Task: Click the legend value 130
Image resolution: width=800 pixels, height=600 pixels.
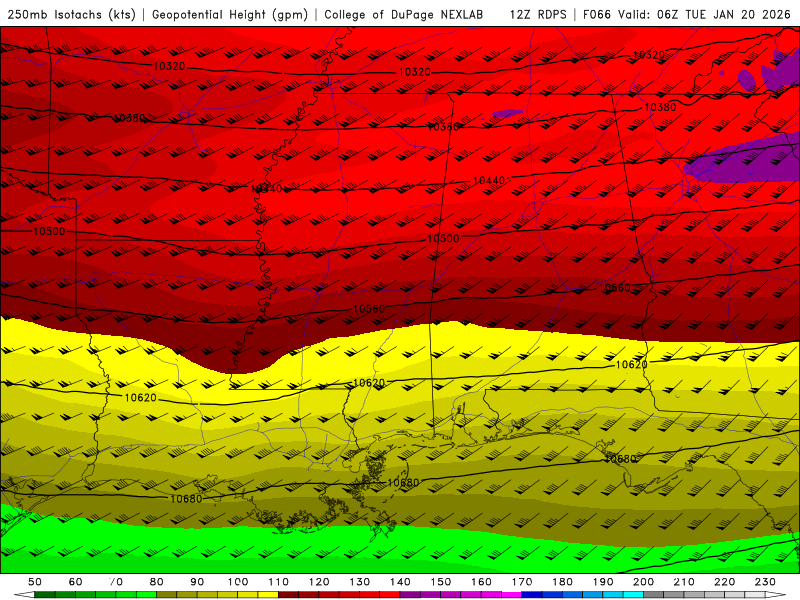Action: click(360, 582)
